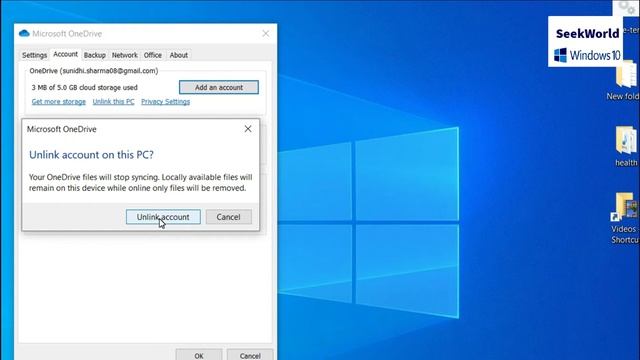Open the Privacy Settings link
This screenshot has height=360, width=640.
click(x=165, y=102)
